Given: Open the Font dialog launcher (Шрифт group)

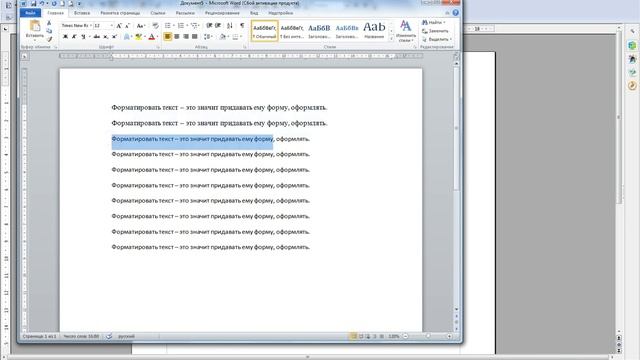Looking at the screenshot, I should (158, 47).
